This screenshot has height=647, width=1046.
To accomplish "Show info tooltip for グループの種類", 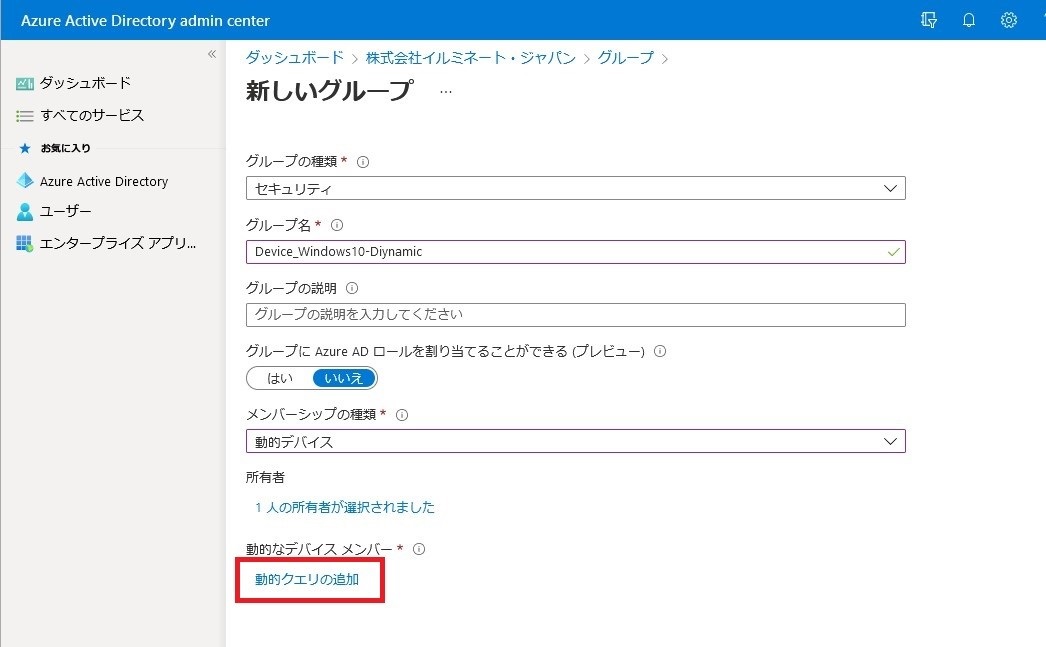I will coord(363,162).
